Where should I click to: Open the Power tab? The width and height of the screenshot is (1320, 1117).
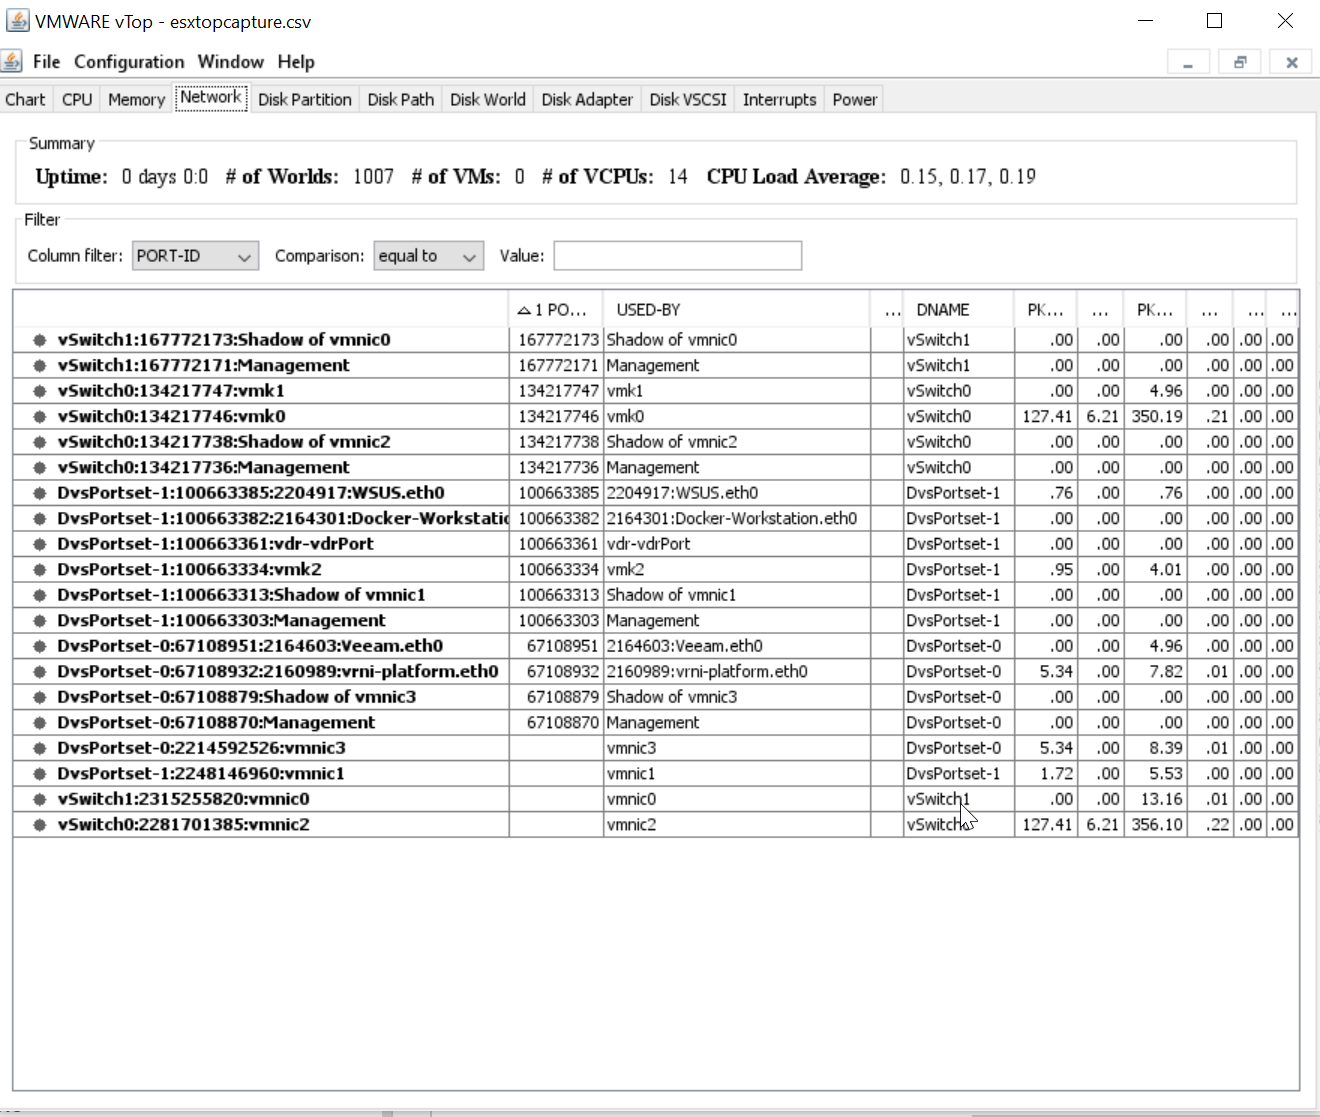click(x=854, y=100)
